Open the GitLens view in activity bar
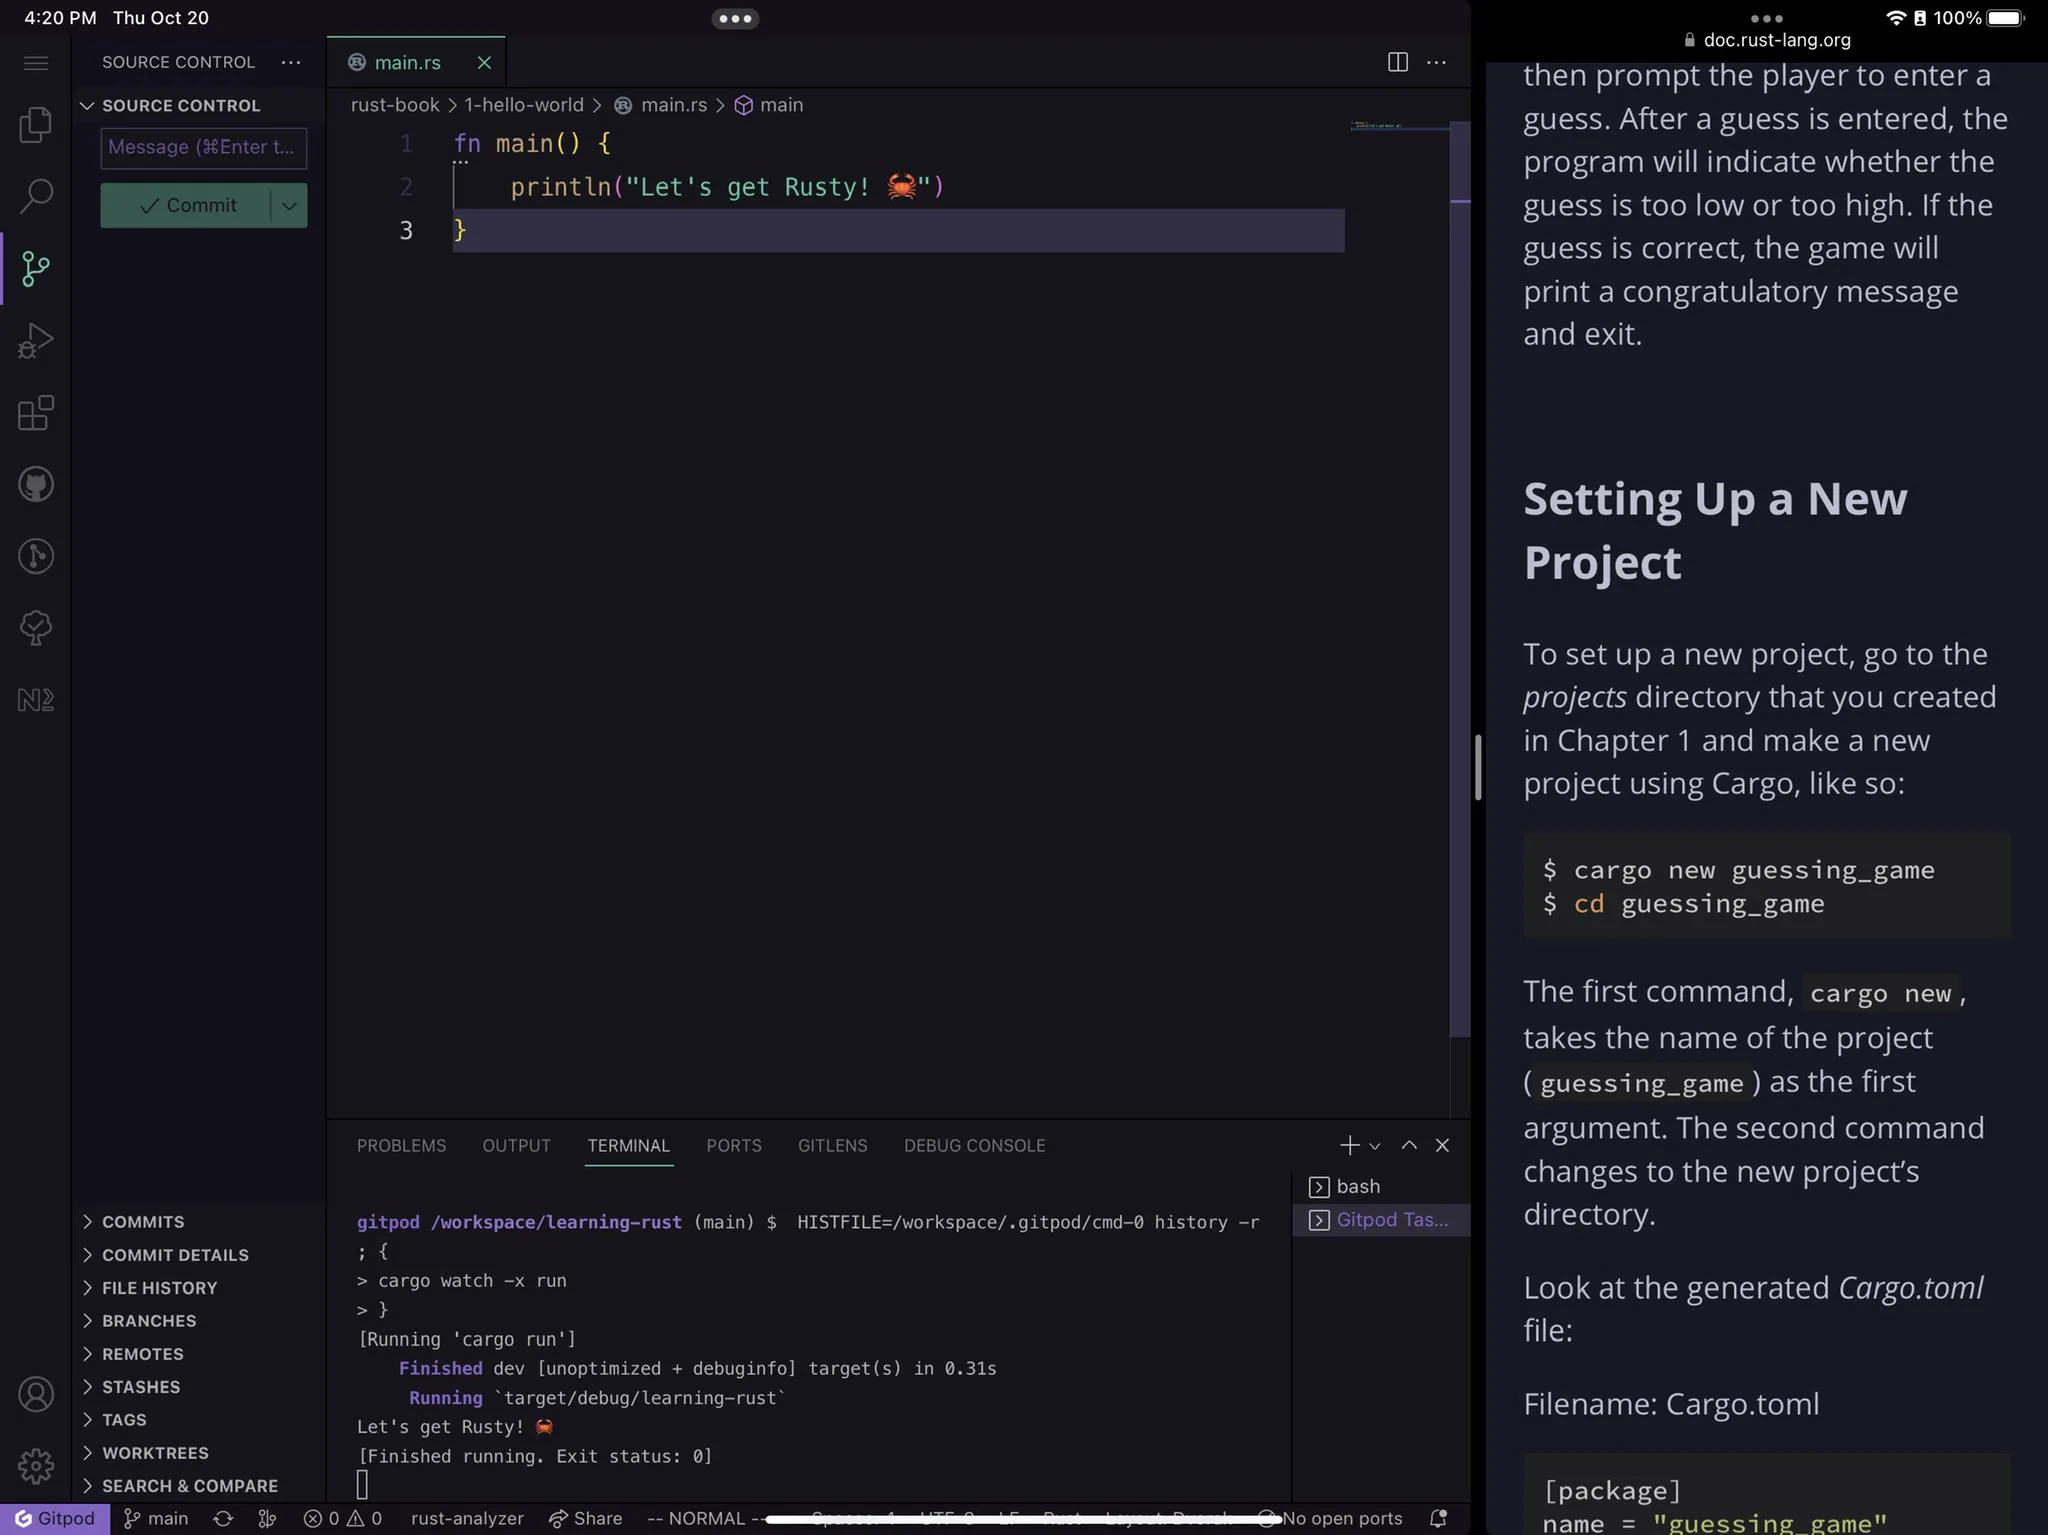Image resolution: width=2048 pixels, height=1535 pixels. pos(36,556)
